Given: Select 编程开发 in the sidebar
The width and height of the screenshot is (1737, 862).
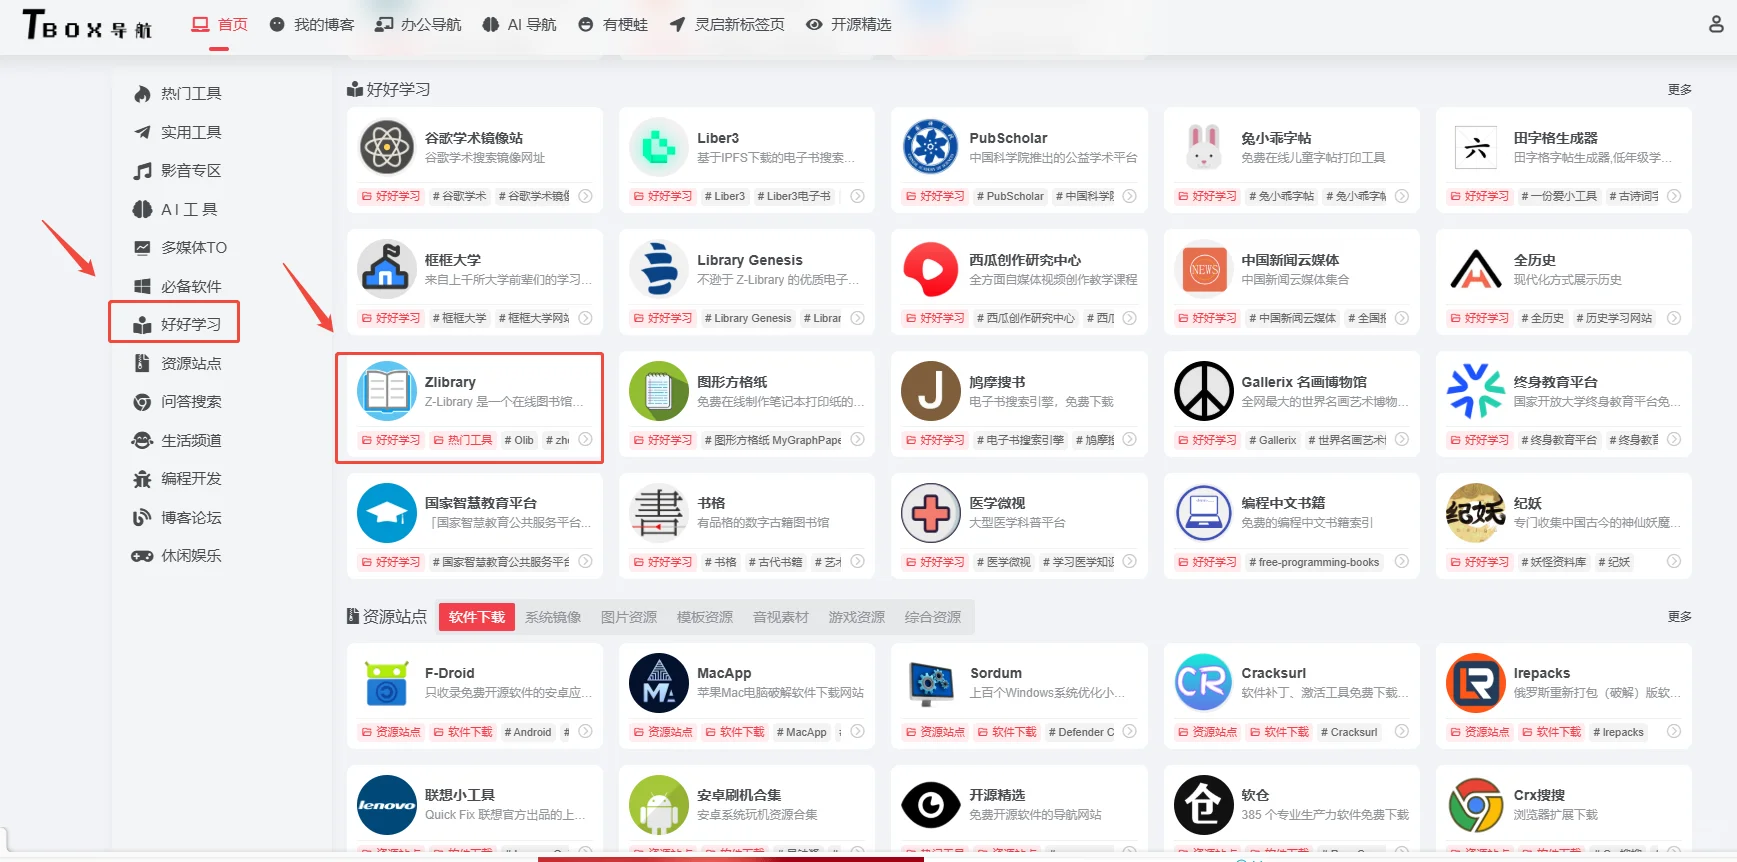Looking at the screenshot, I should pos(177,478).
